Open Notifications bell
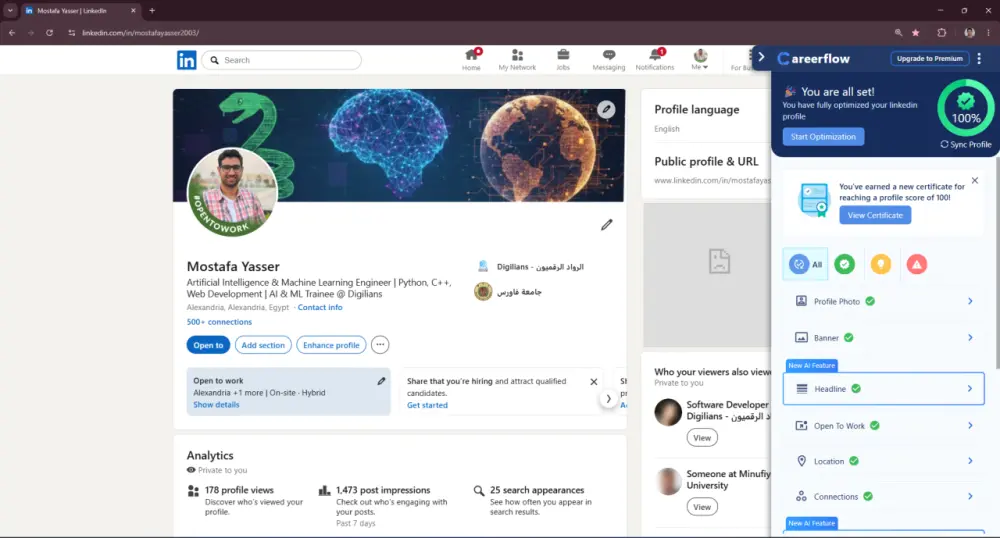This screenshot has height=538, width=1000. click(655, 59)
